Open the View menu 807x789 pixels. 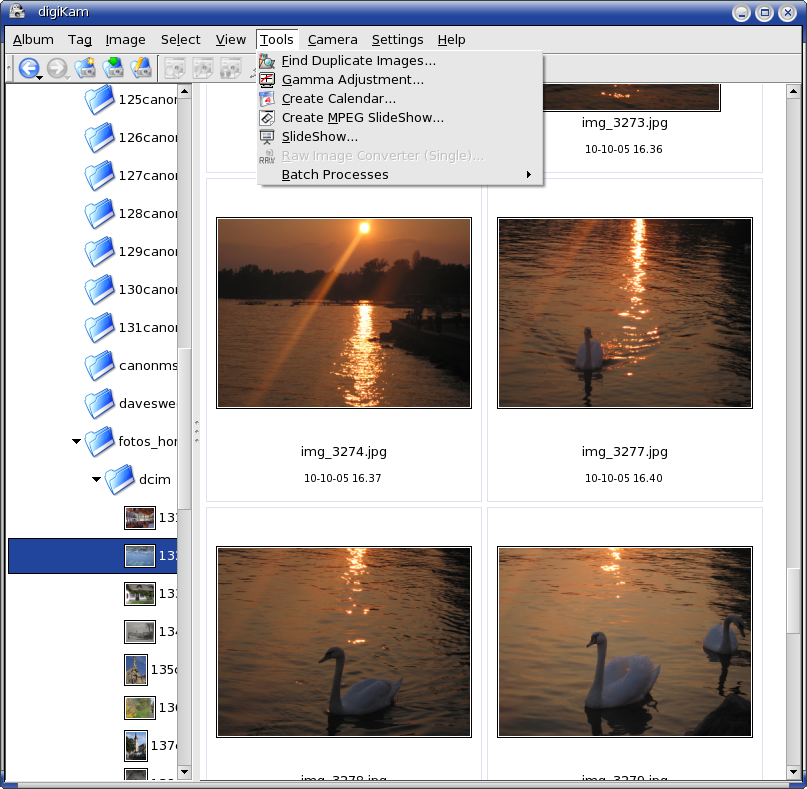[x=231, y=40]
